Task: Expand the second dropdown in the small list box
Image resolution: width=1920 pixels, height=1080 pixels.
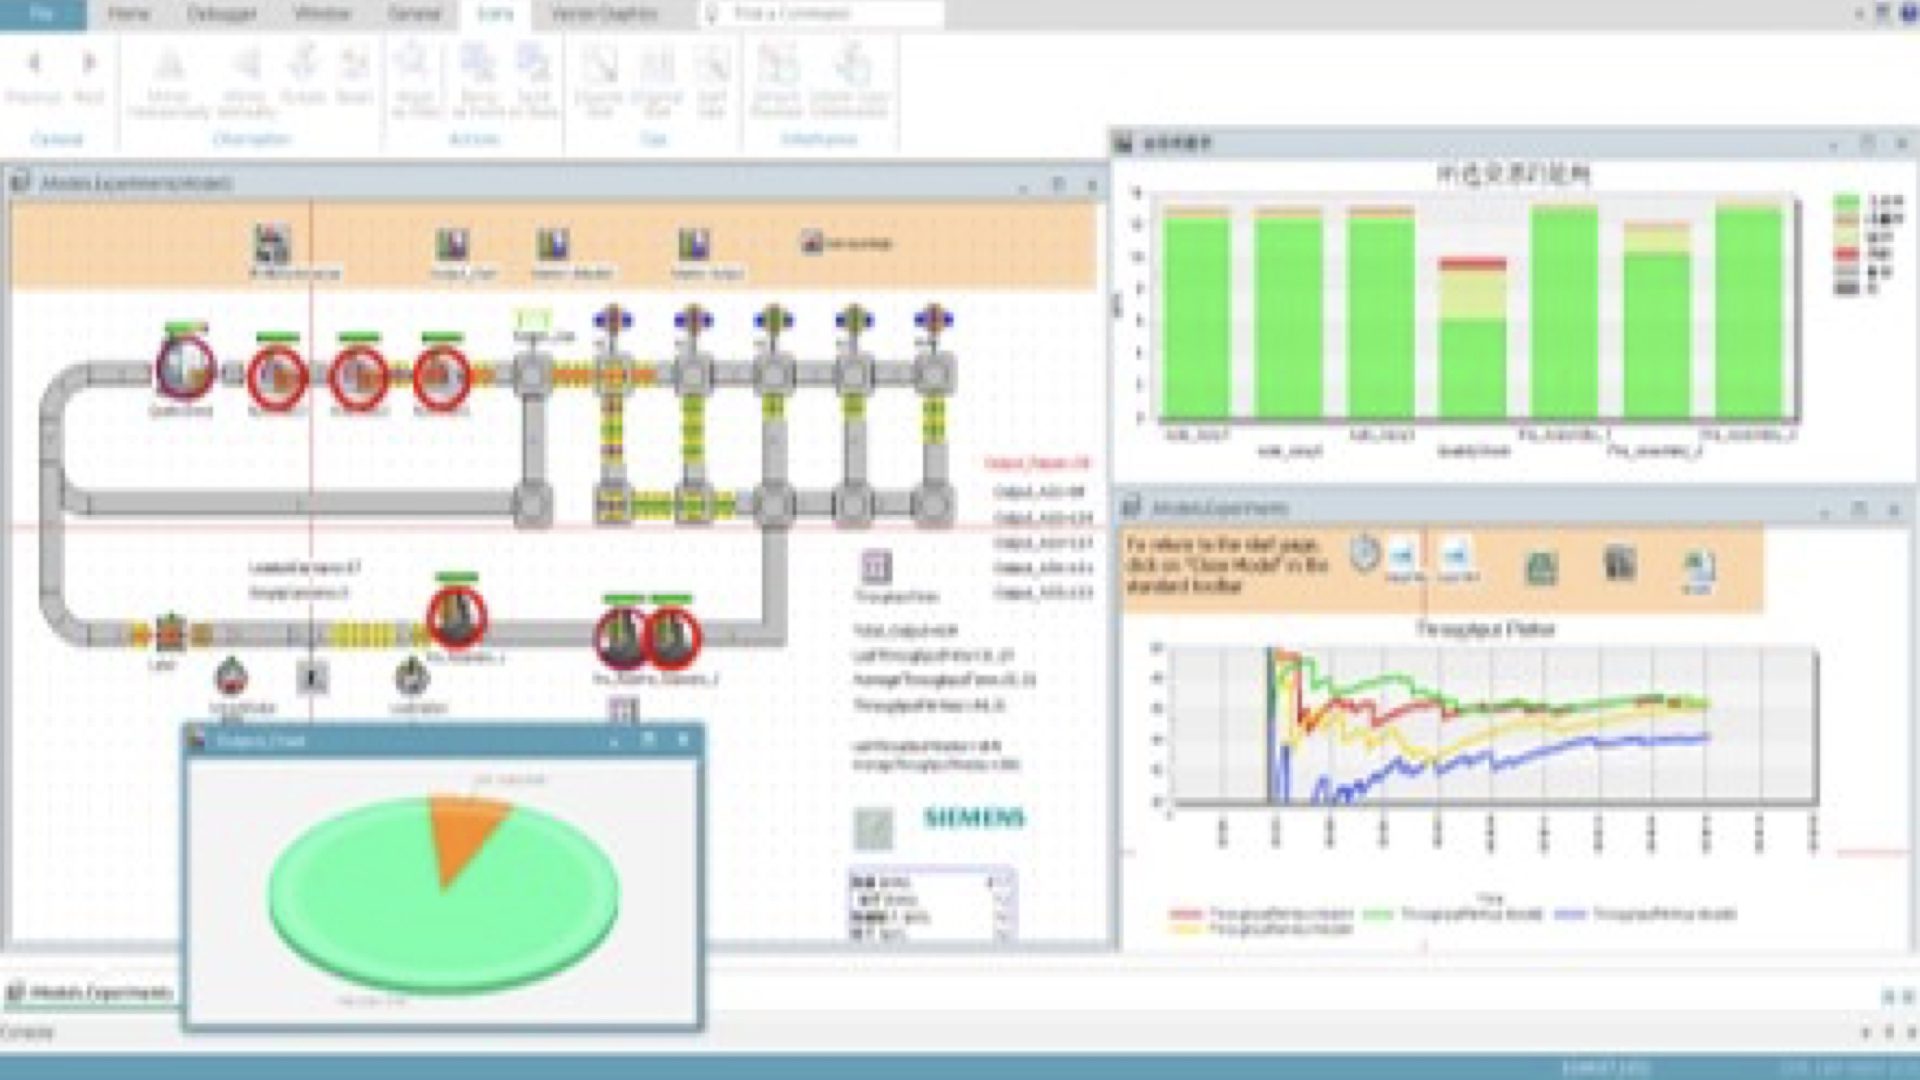Action: (1003, 900)
